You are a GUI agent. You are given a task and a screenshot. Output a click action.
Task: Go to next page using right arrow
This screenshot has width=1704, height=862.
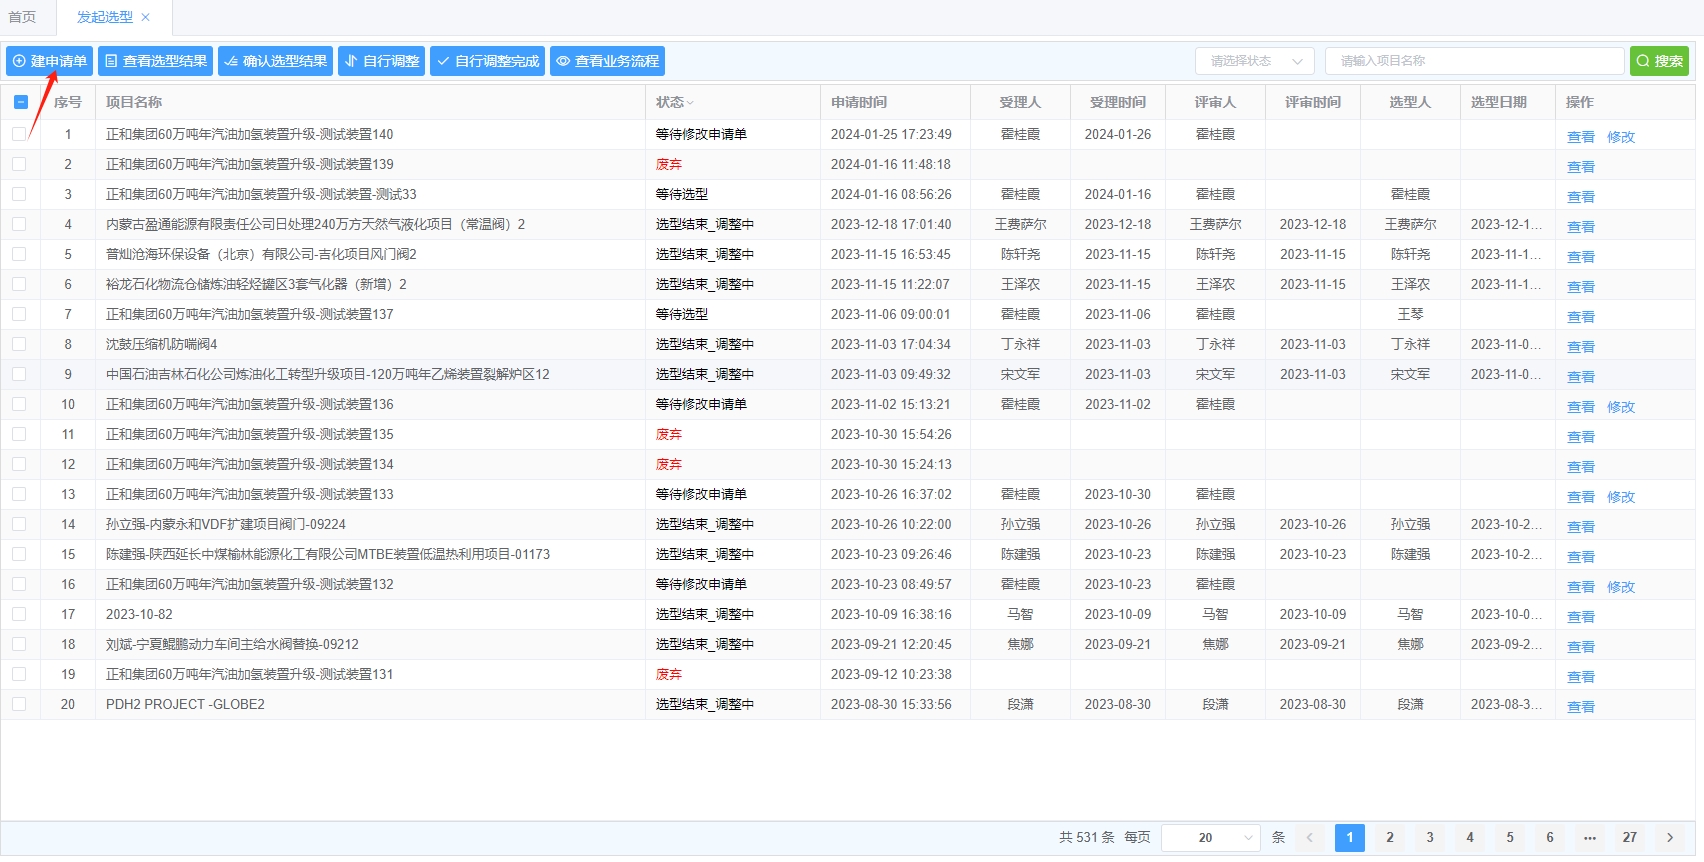(x=1669, y=837)
